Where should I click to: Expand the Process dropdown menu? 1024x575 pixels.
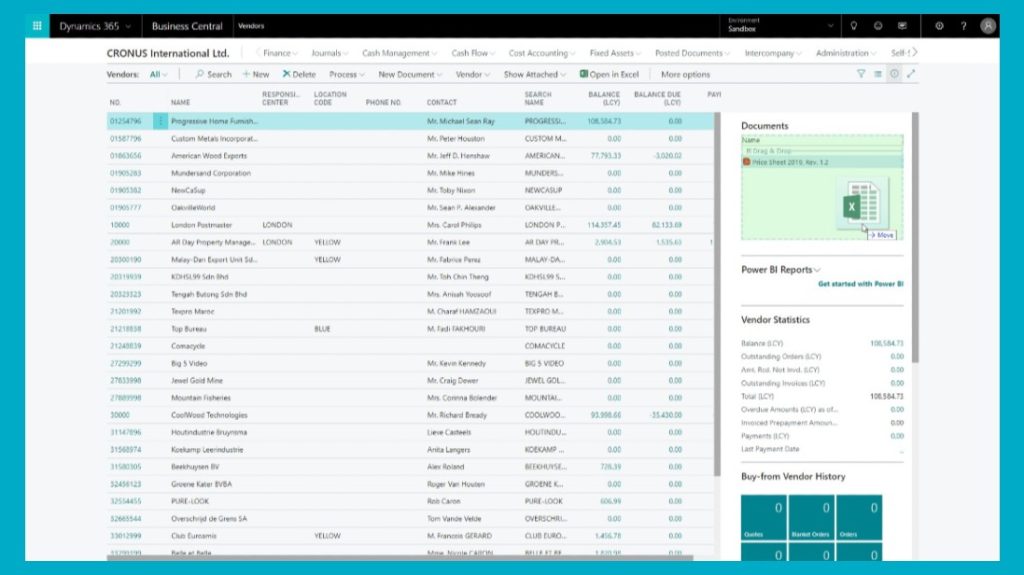347,74
